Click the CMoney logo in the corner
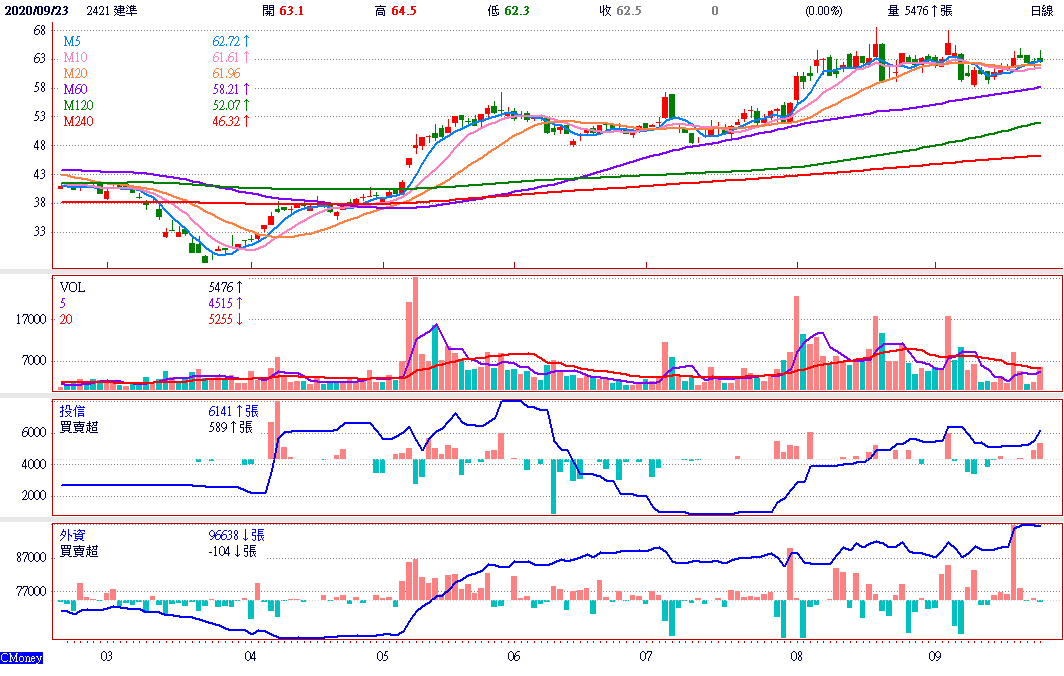This screenshot has width=1064, height=676. click(20, 657)
